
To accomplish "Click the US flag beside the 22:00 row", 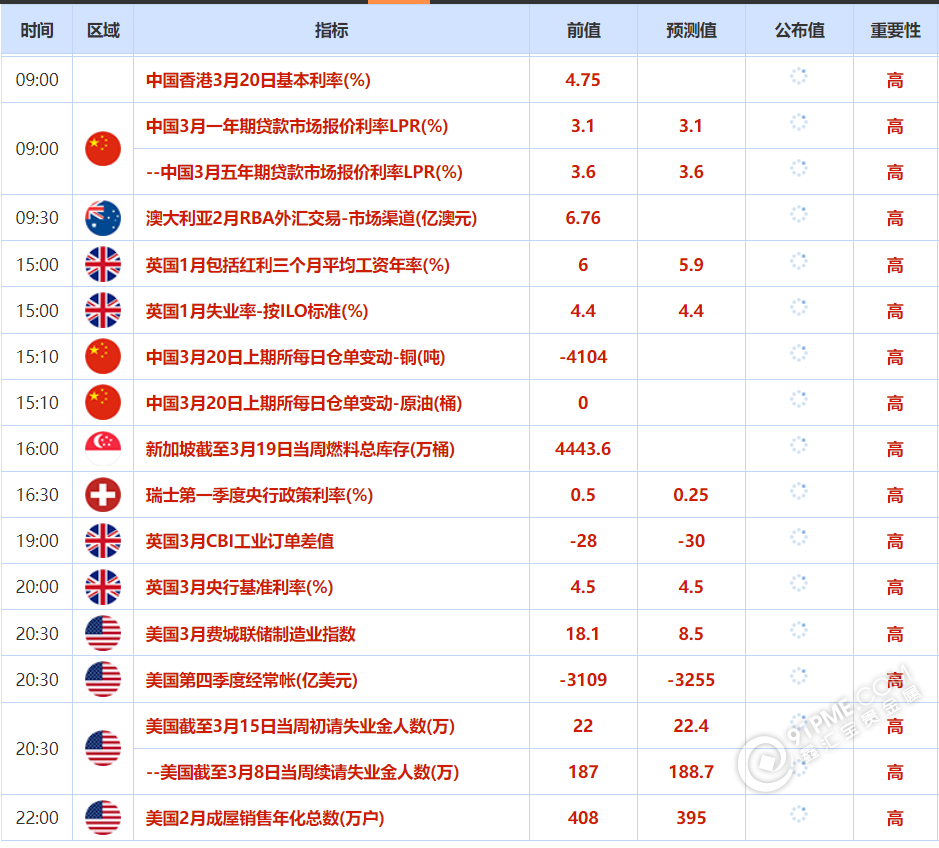I will 103,818.
